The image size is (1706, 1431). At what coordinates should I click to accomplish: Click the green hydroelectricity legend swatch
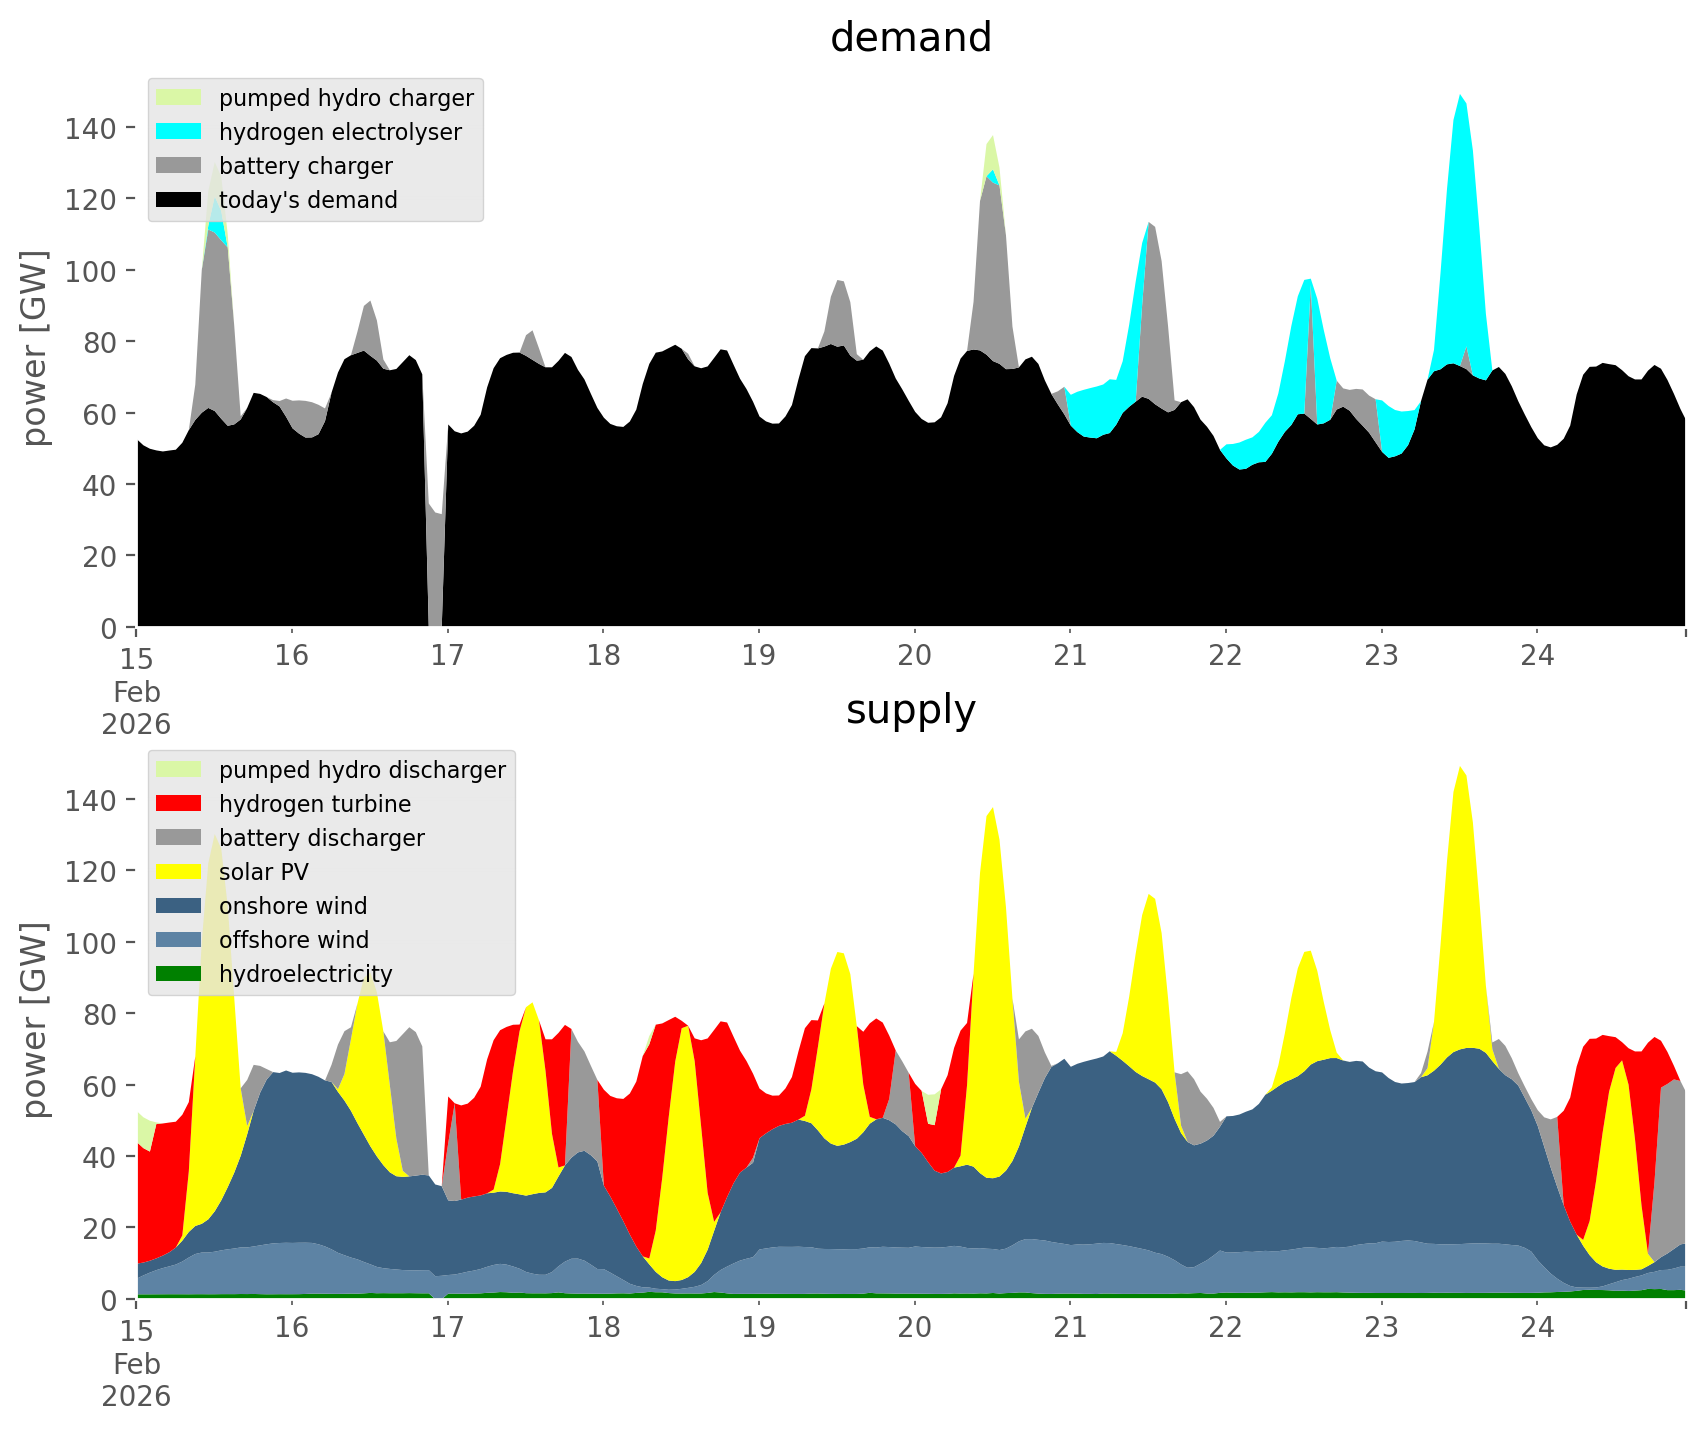179,974
